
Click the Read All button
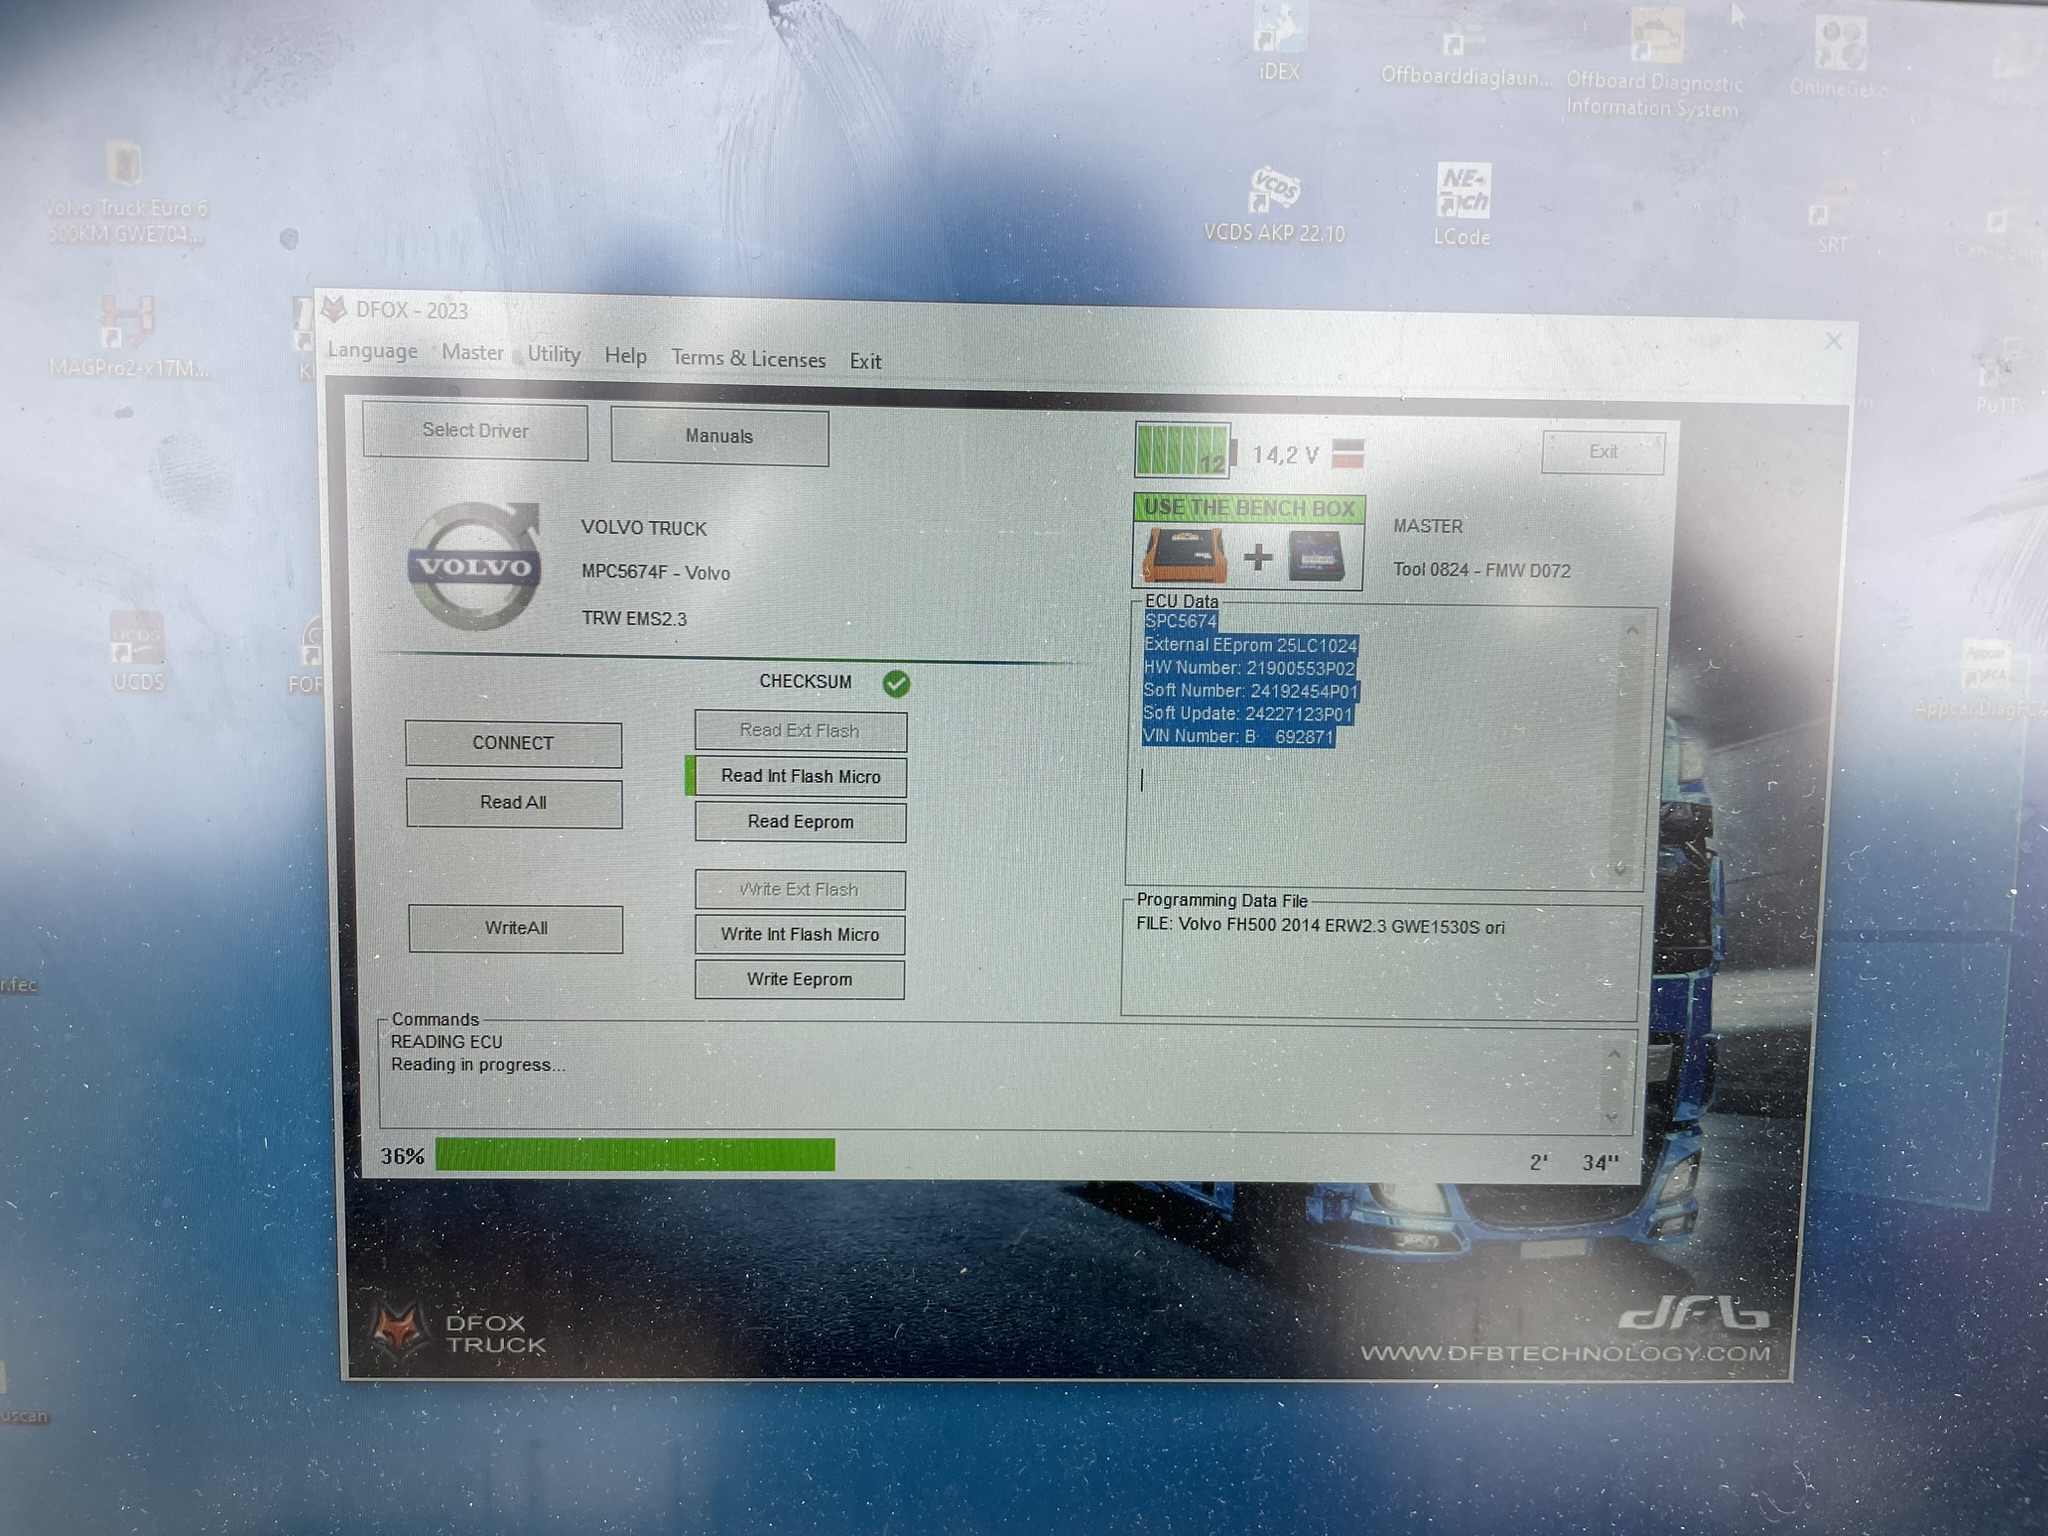point(513,802)
